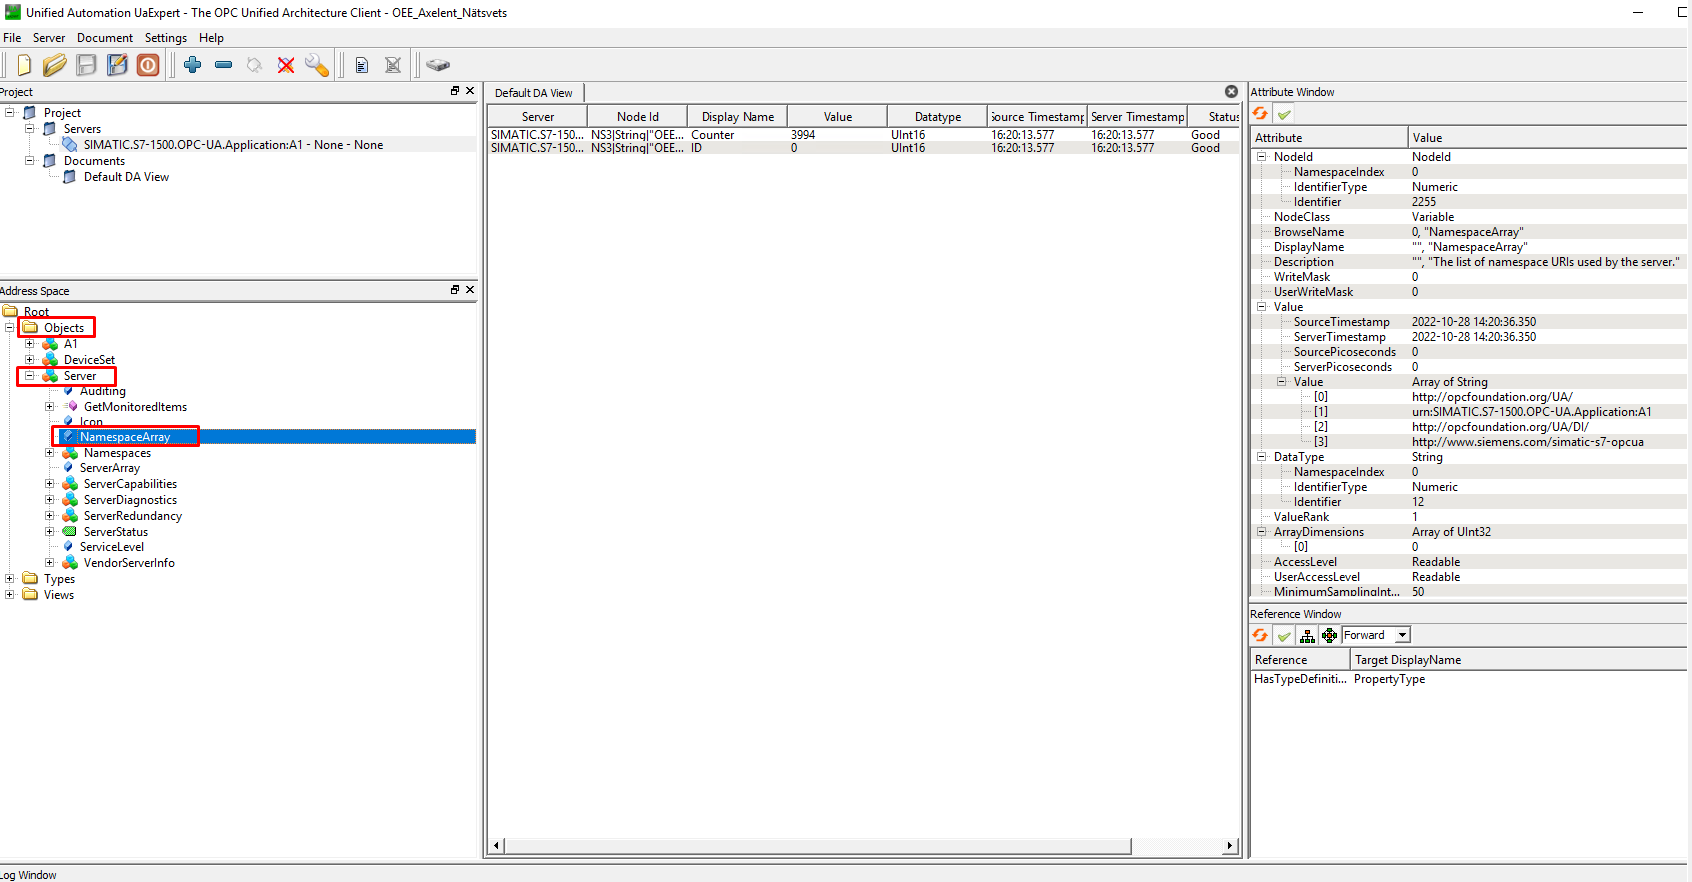Click the blue minus Remove Server icon

tap(224, 65)
